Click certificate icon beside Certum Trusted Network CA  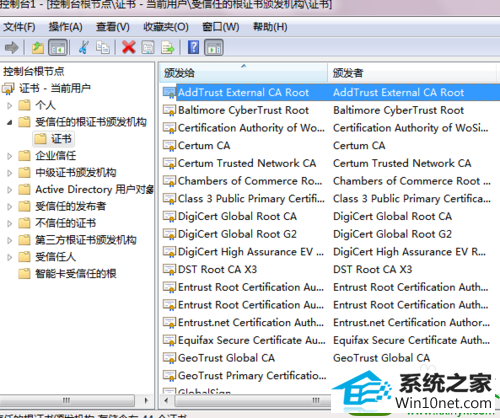[169, 163]
